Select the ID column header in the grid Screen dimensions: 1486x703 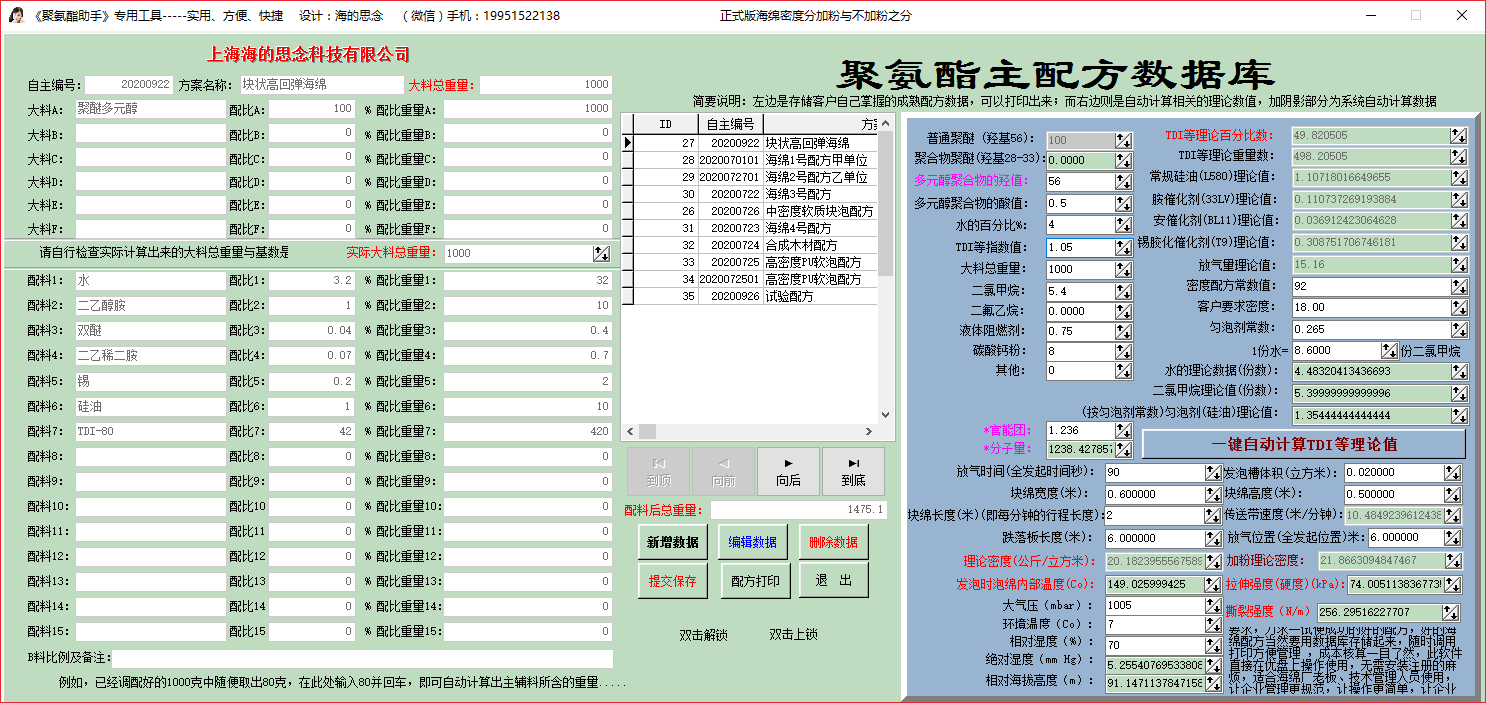click(666, 124)
